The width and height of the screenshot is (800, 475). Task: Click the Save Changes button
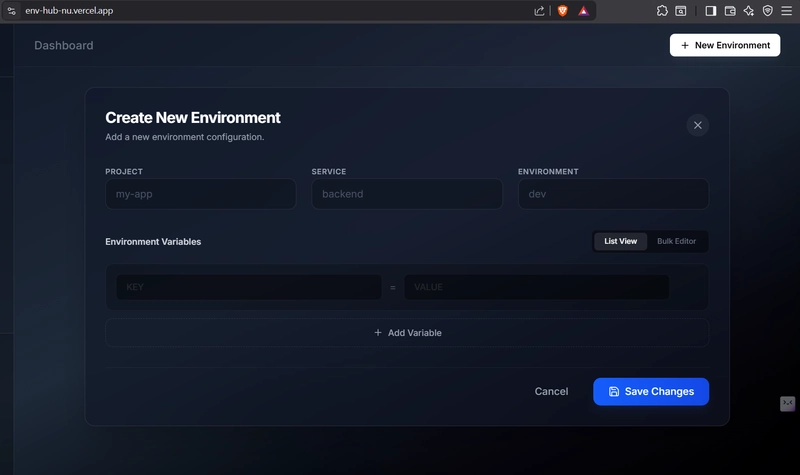click(650, 391)
